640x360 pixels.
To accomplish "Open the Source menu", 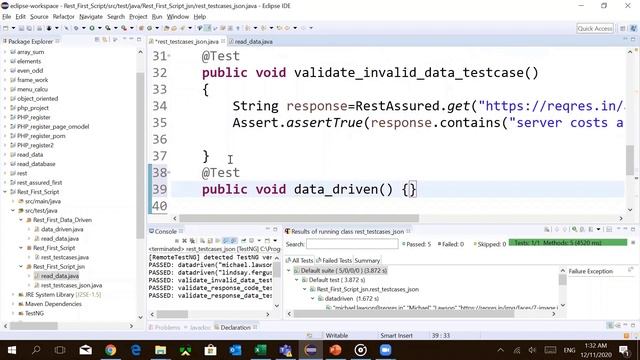I will [x=39, y=17].
